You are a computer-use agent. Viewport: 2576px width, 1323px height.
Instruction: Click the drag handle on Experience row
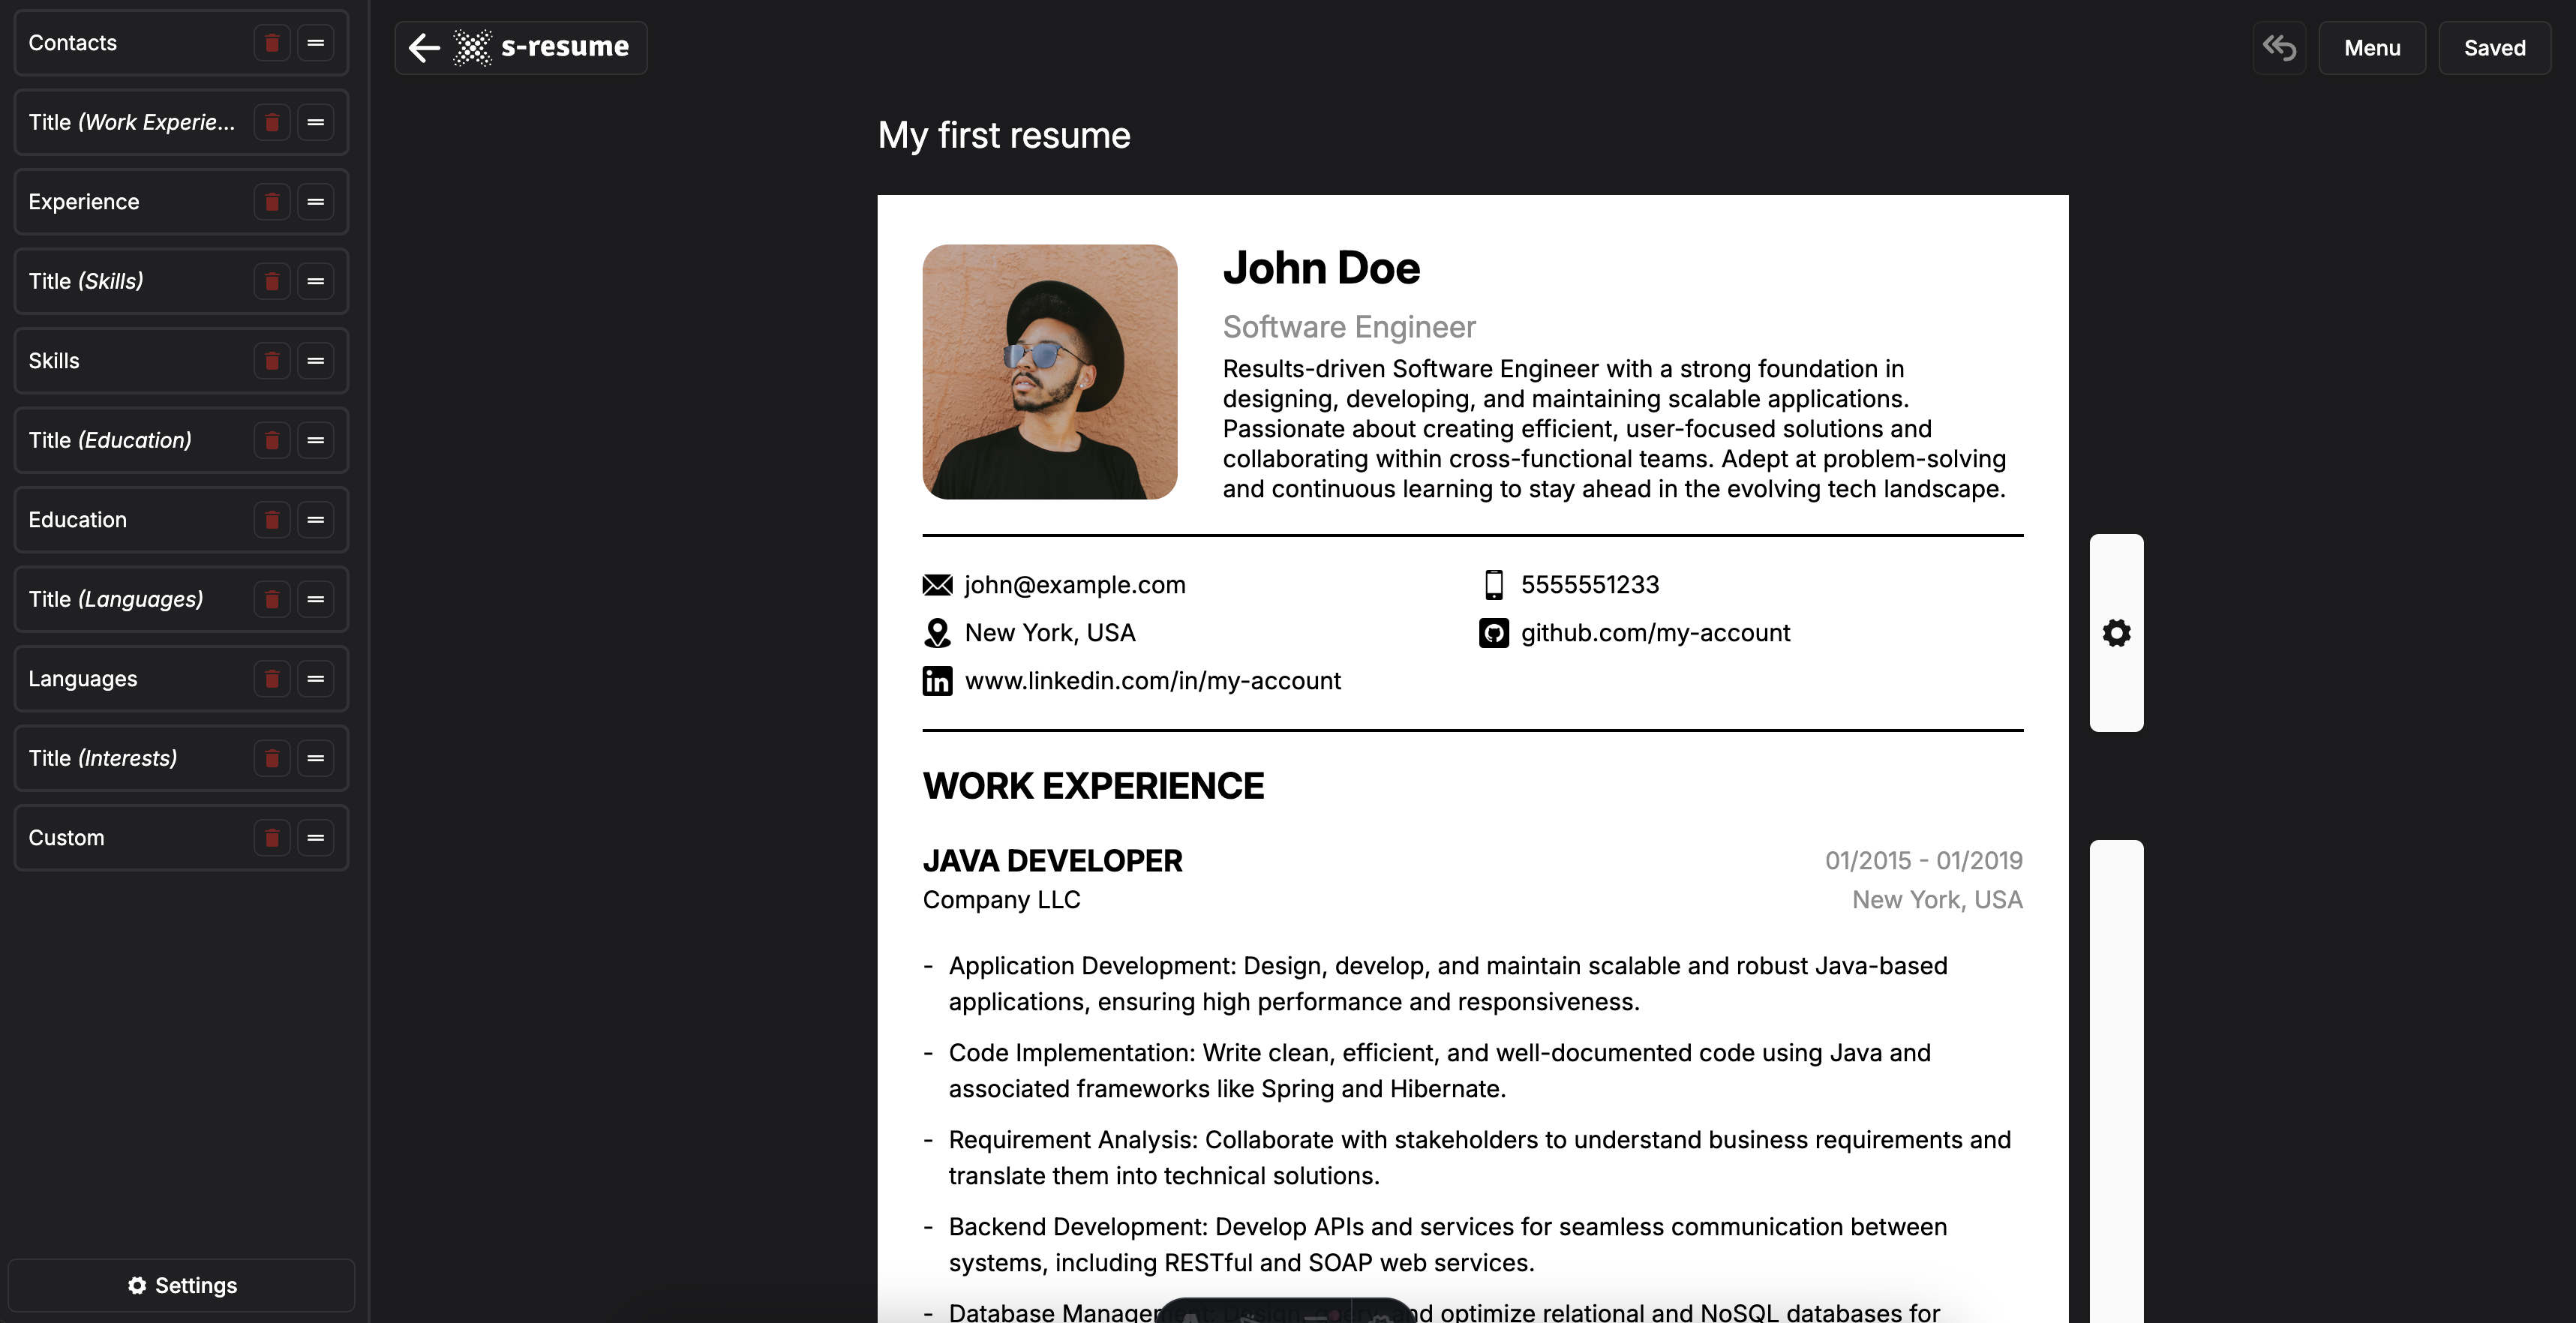(x=316, y=202)
